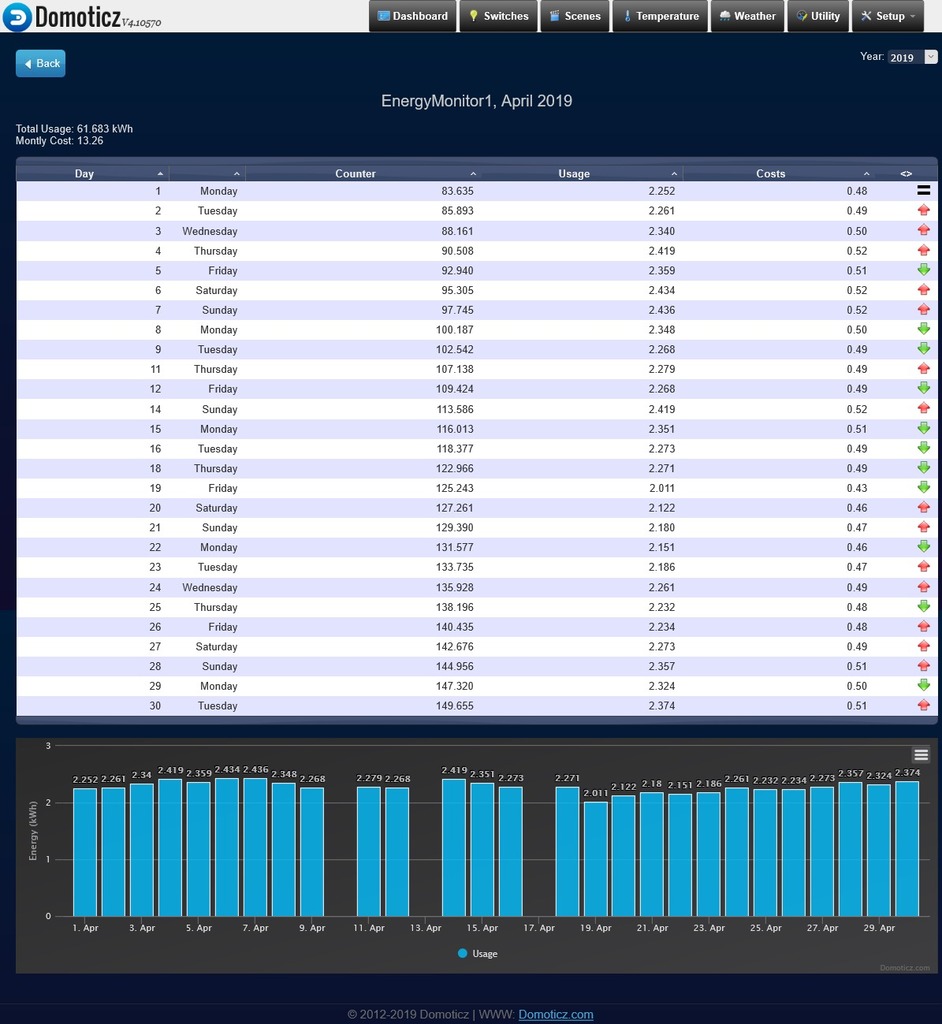The image size is (942, 1024).
Task: Click the green down arrow for day 22
Action: 923,547
